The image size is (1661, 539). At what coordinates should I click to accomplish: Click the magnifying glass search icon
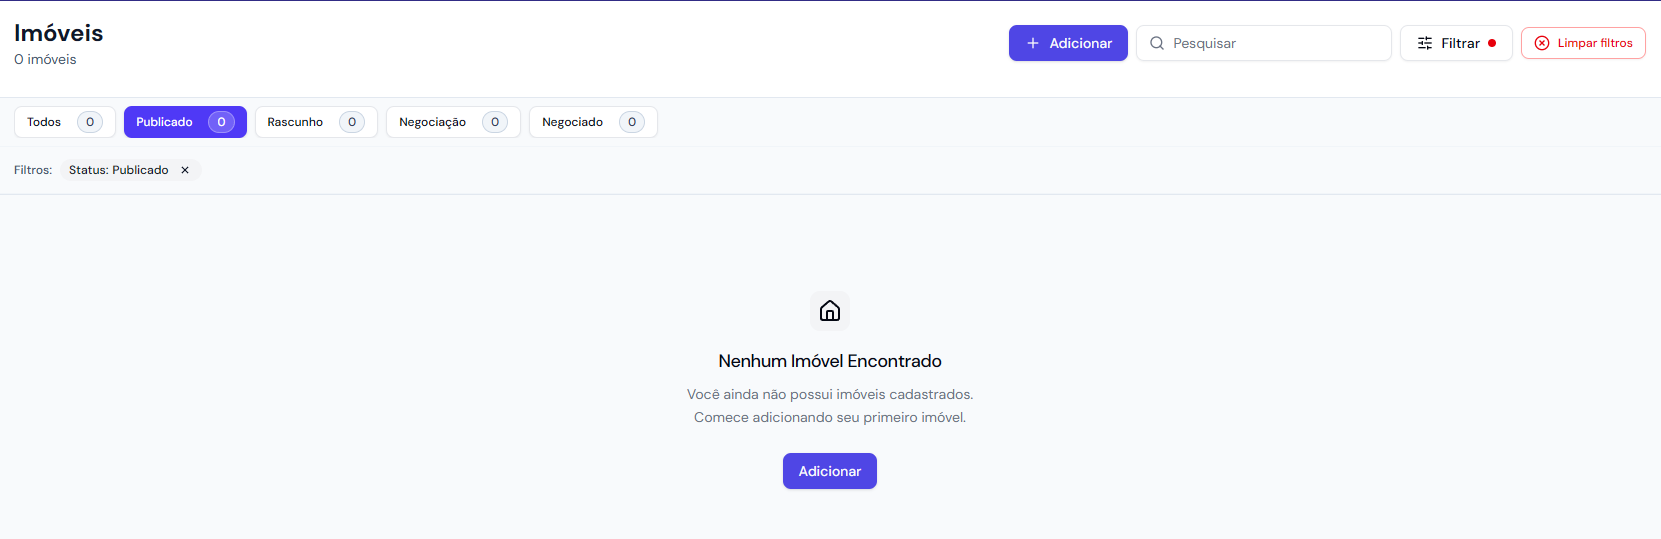(x=1157, y=43)
